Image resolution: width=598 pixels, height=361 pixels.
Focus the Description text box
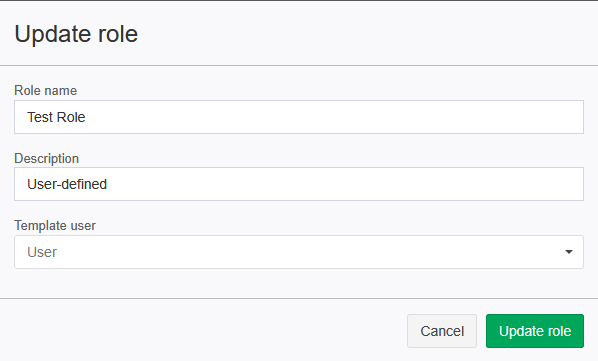click(x=299, y=184)
